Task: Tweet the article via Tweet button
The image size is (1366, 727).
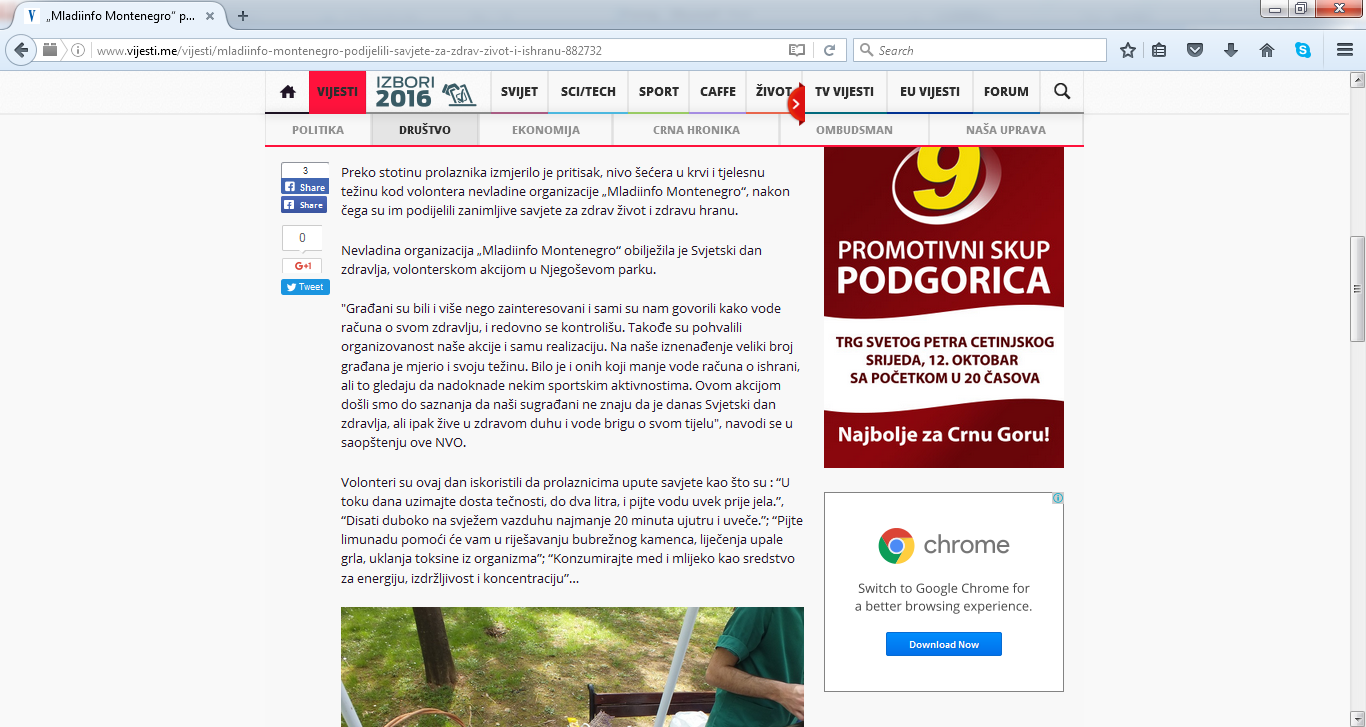Action: point(304,287)
